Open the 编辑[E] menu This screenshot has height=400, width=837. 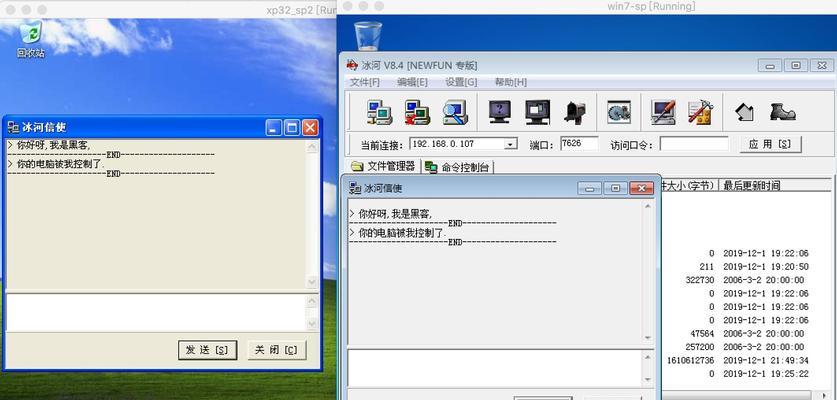412,82
